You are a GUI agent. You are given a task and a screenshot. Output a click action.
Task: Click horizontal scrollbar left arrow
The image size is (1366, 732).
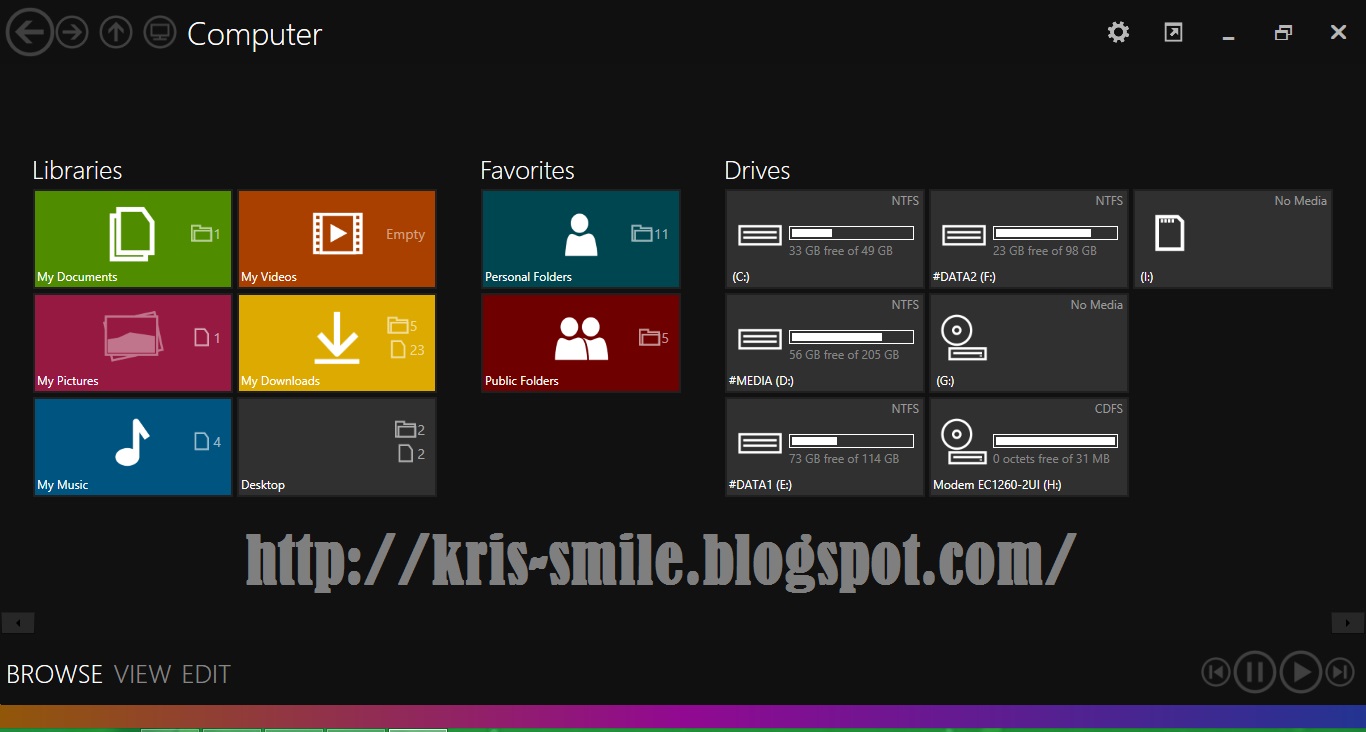point(18,623)
